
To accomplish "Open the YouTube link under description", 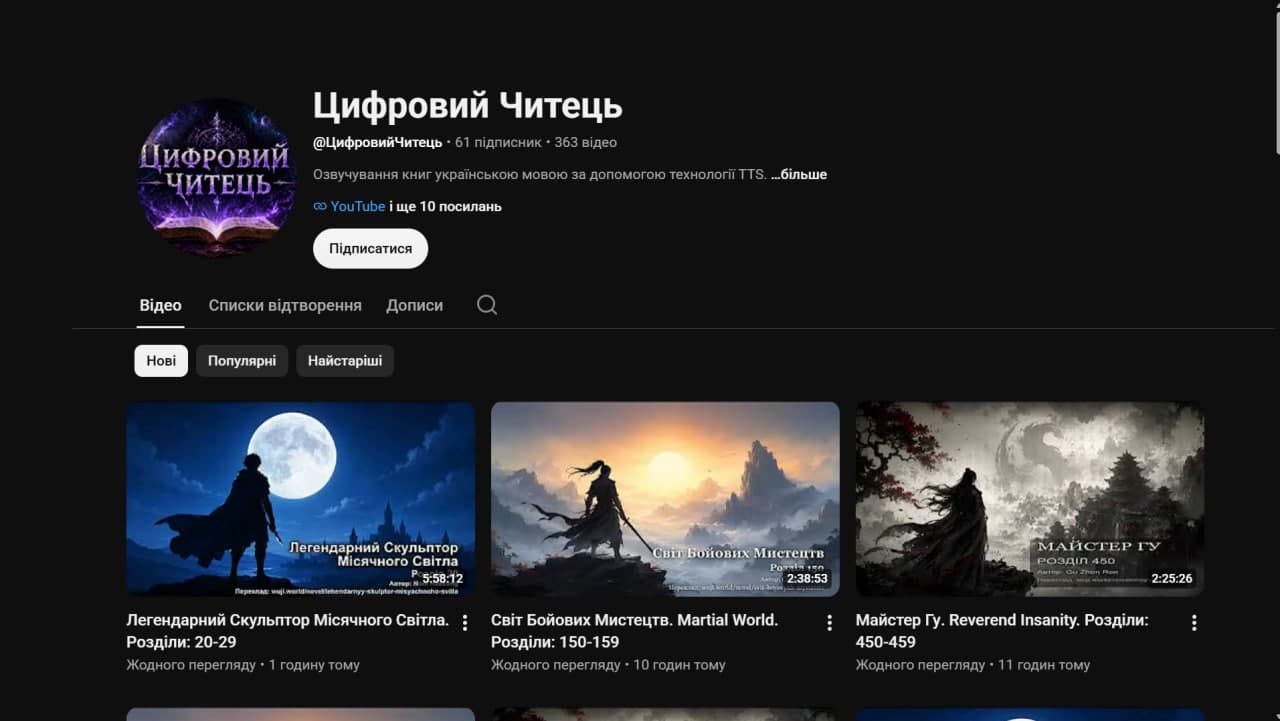I will click(x=358, y=206).
